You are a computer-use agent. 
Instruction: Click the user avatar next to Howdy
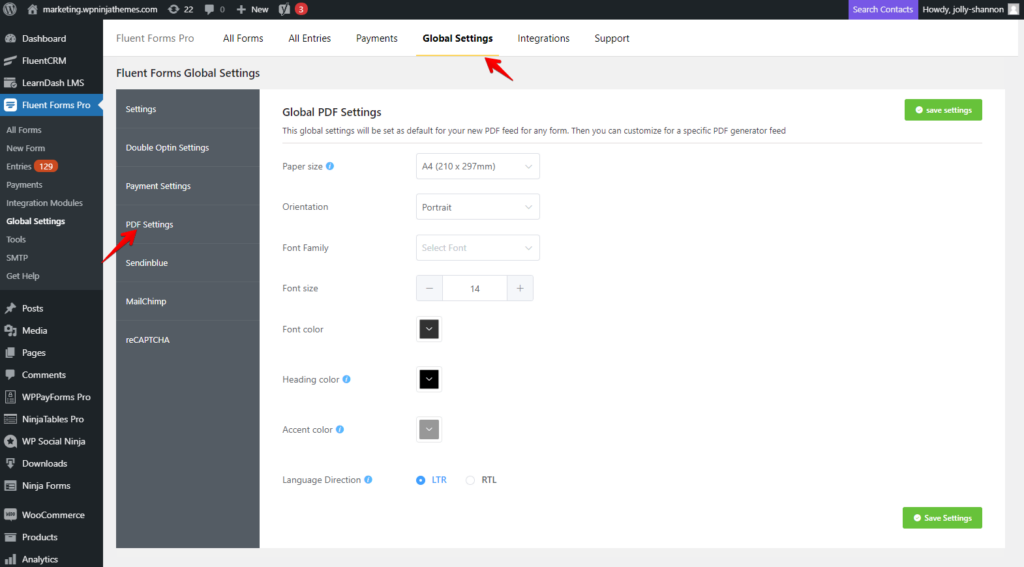[1013, 9]
